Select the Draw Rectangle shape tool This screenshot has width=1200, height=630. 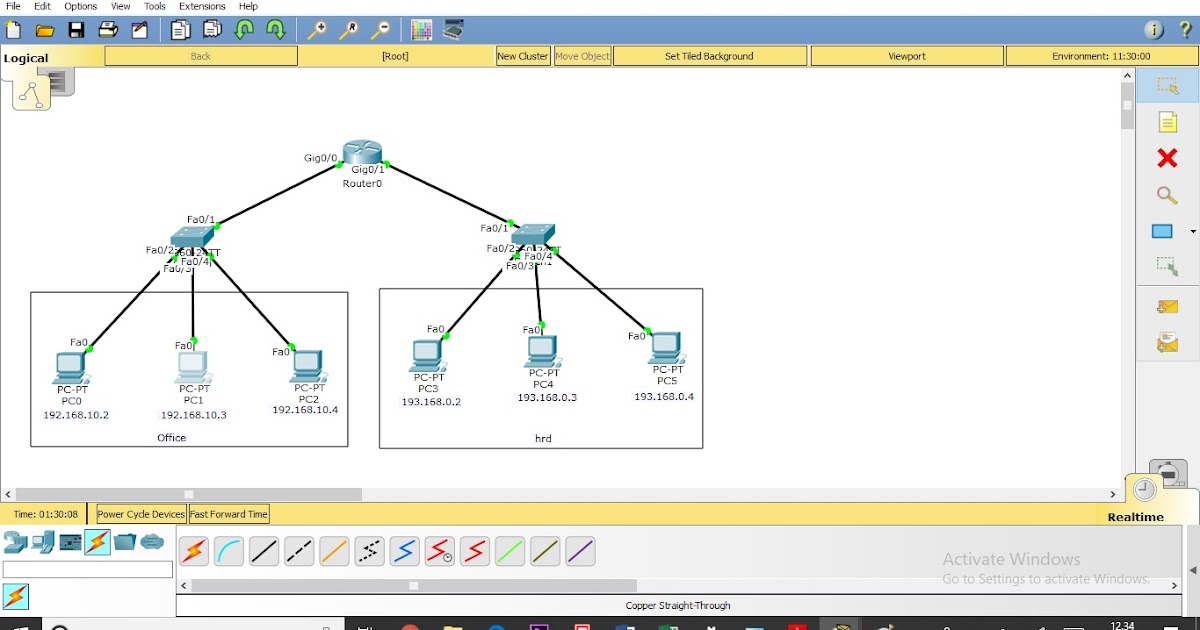click(1162, 230)
